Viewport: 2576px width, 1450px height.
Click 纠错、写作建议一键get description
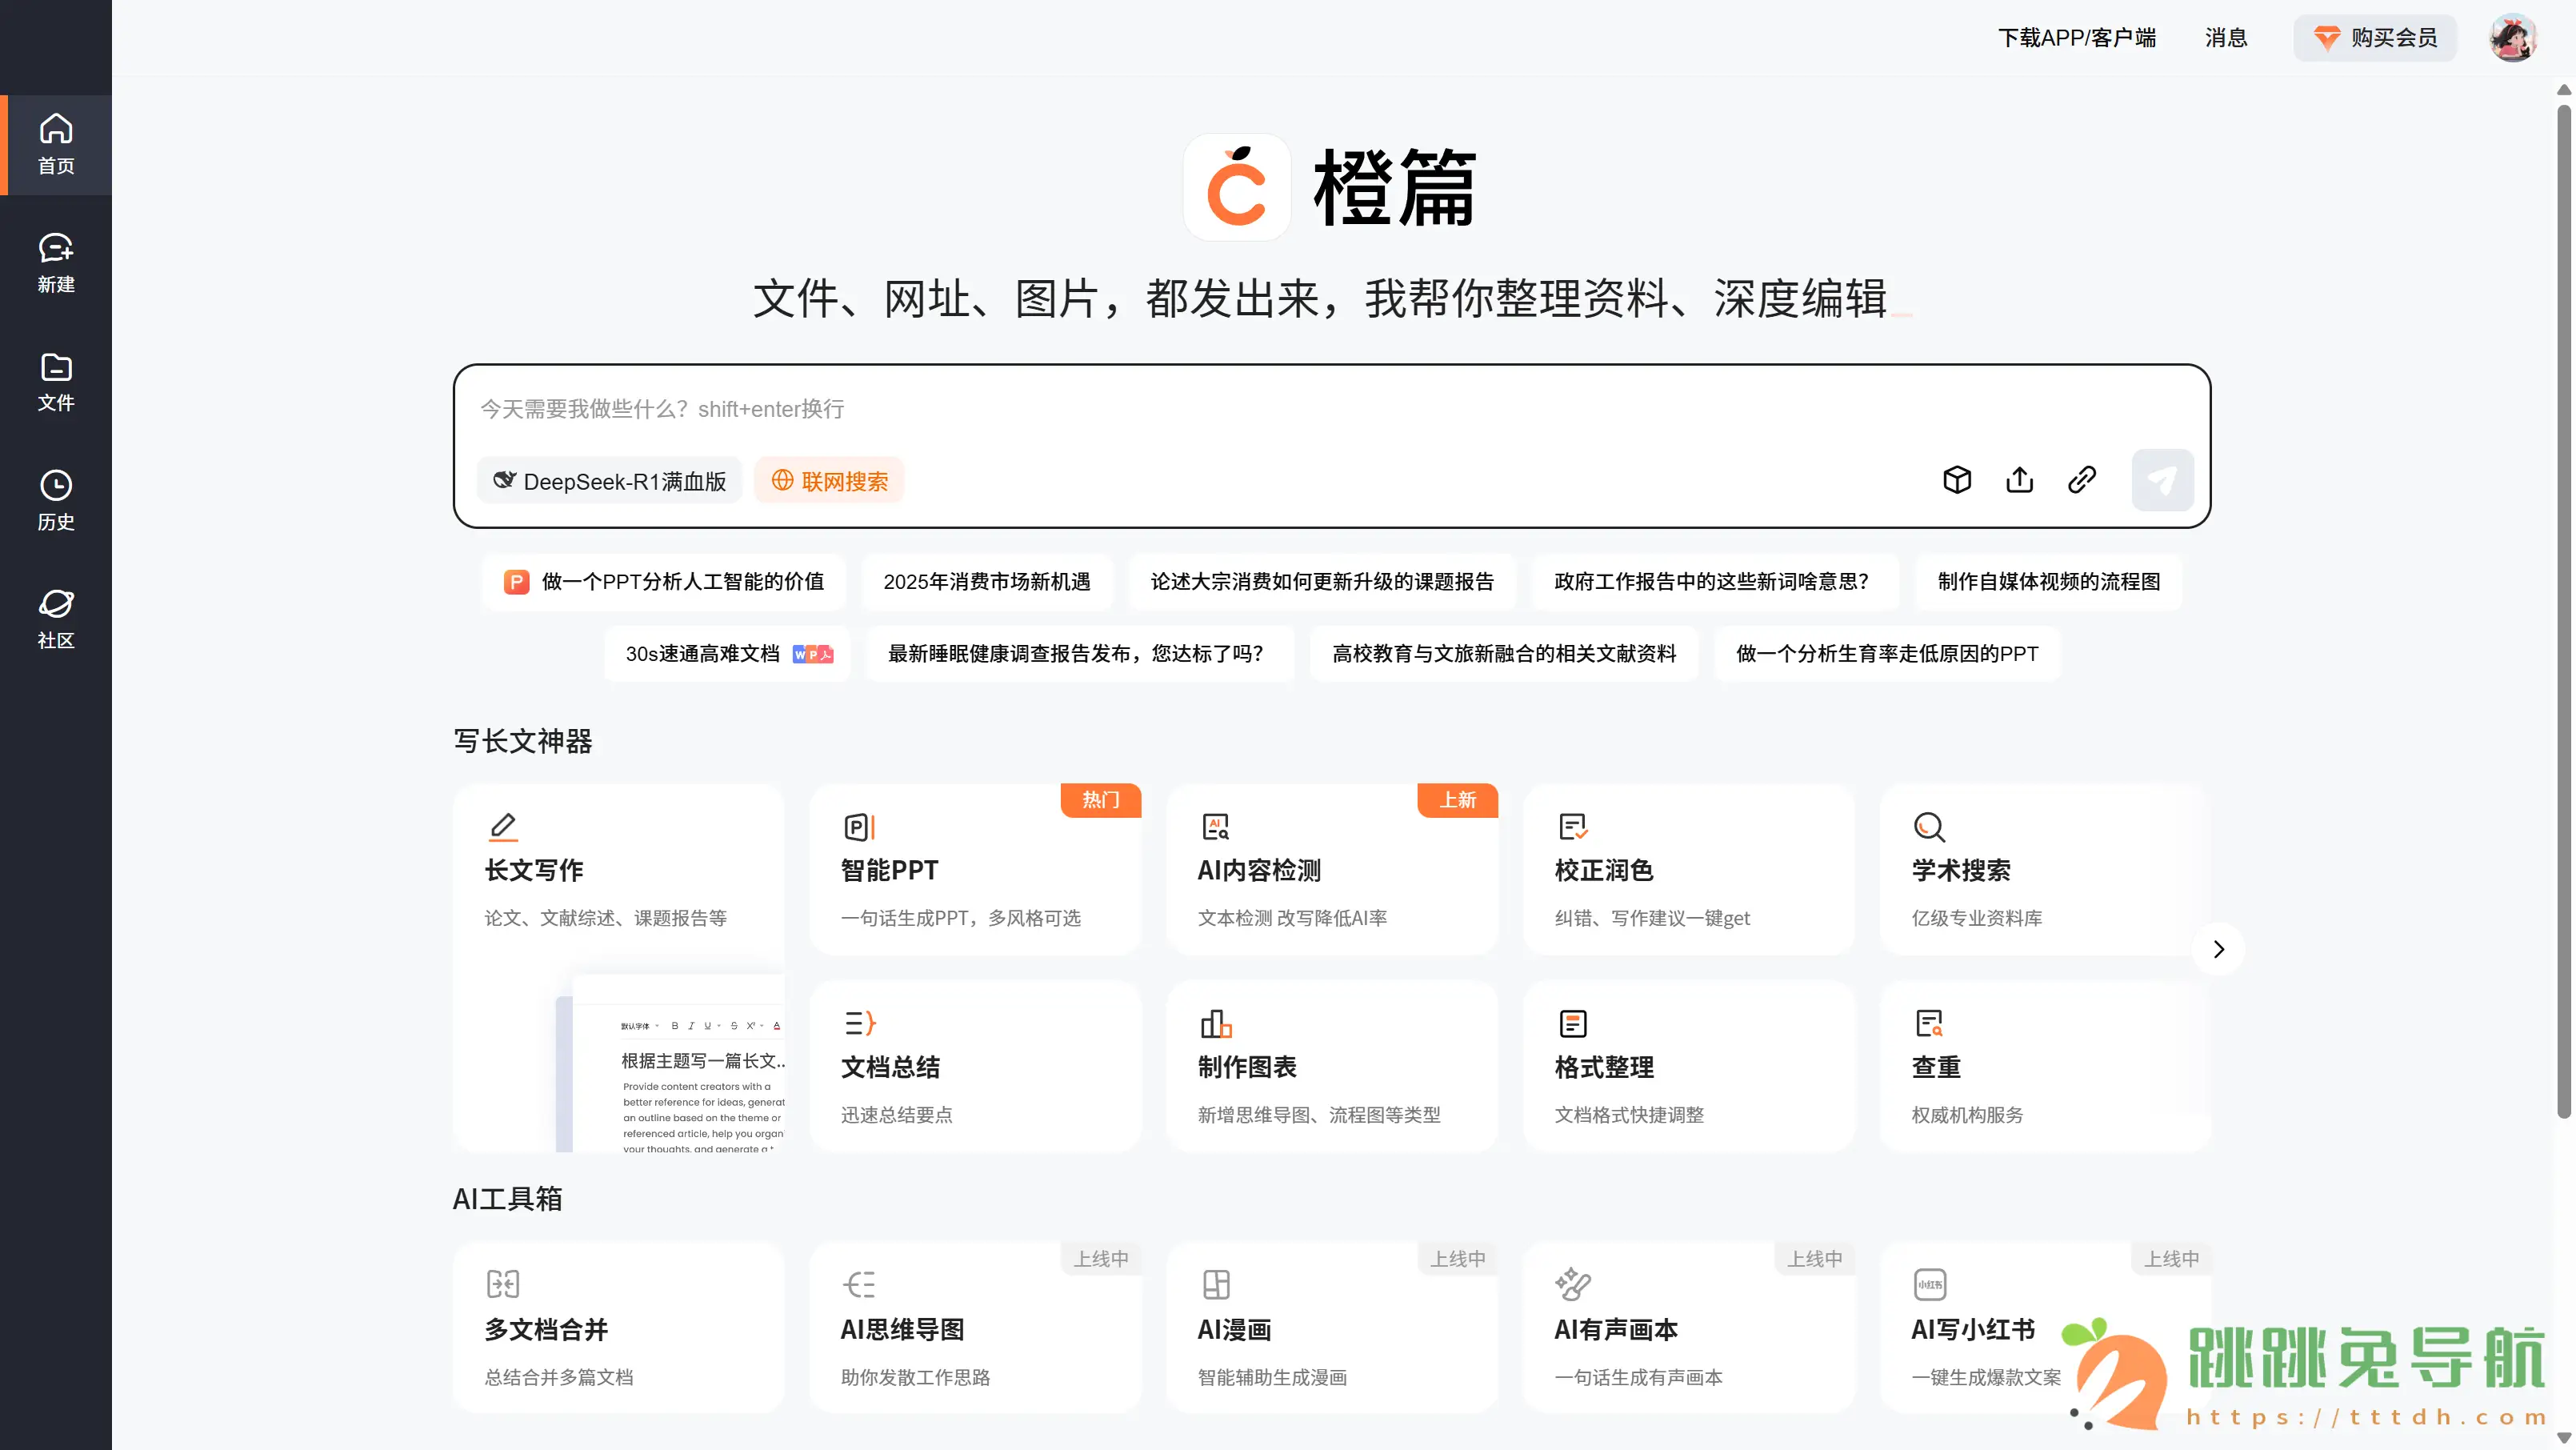(1652, 918)
